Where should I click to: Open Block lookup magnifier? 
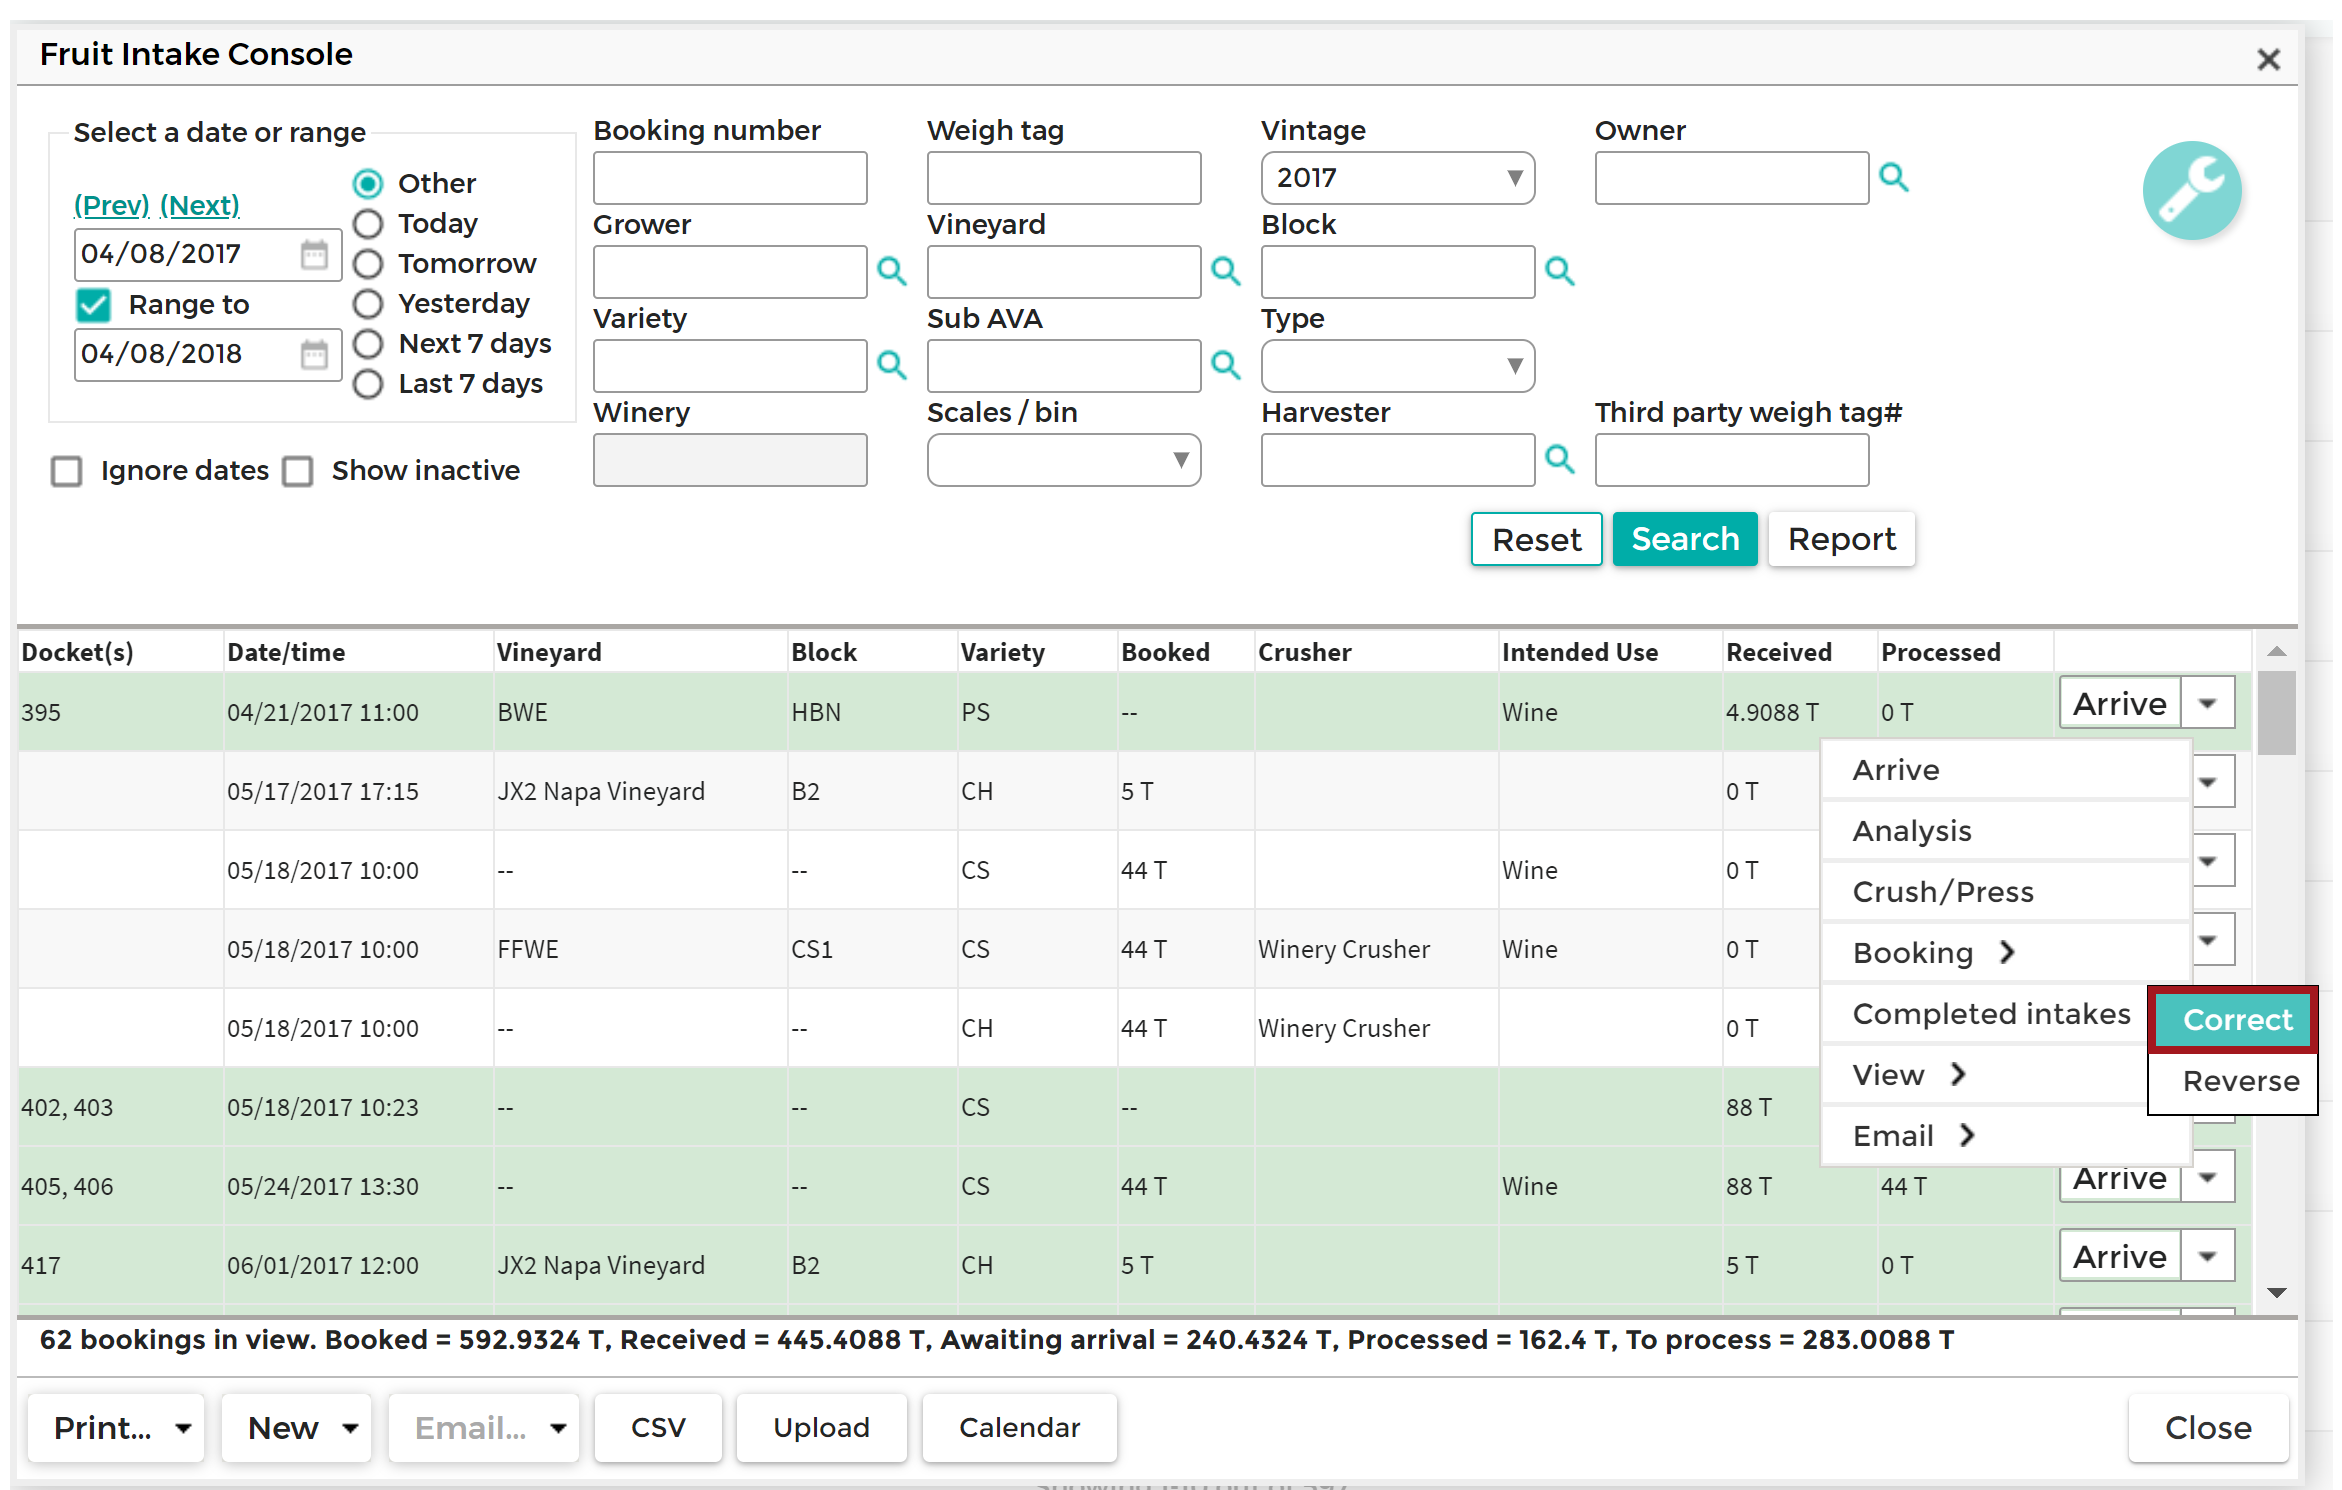(1559, 271)
